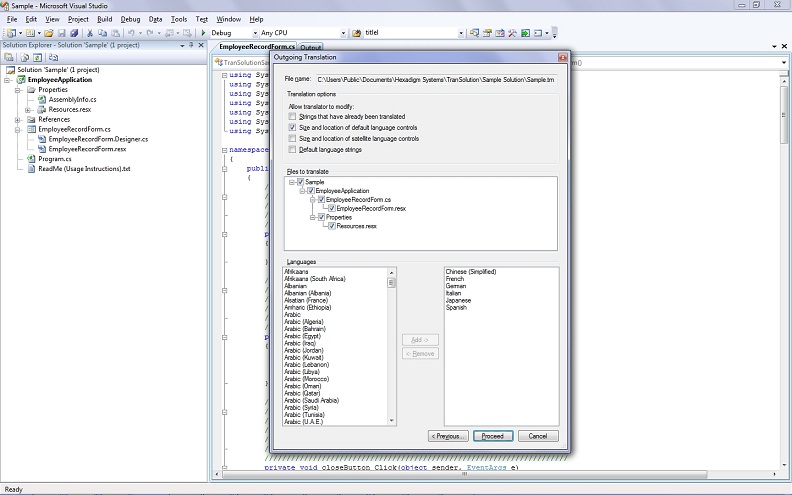The image size is (792, 495).
Task: Collapse EmployeeApplication node in Solution Explorer
Action: pos(8,80)
